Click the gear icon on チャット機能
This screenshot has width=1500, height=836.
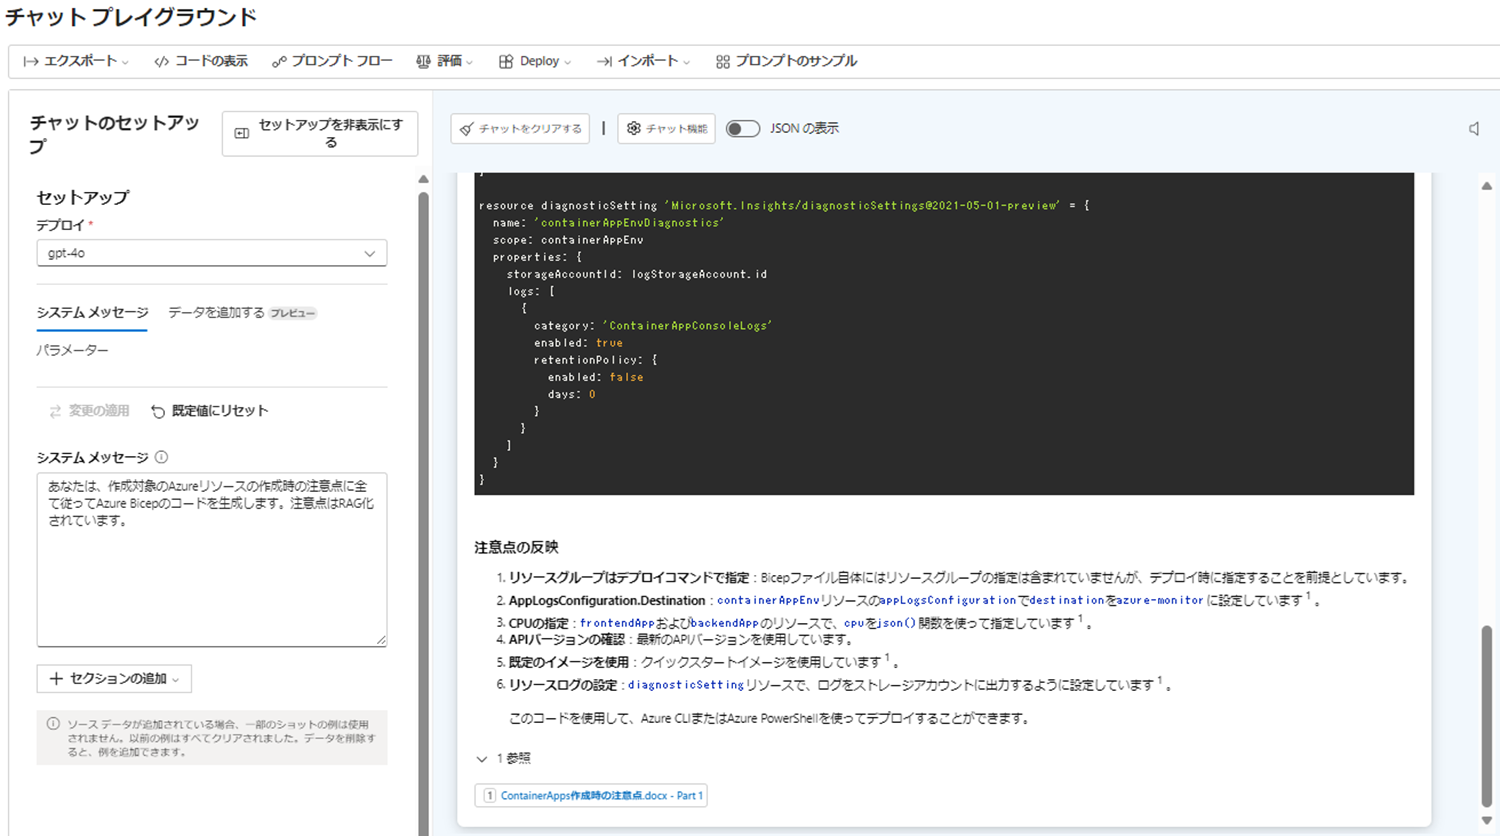(x=633, y=129)
